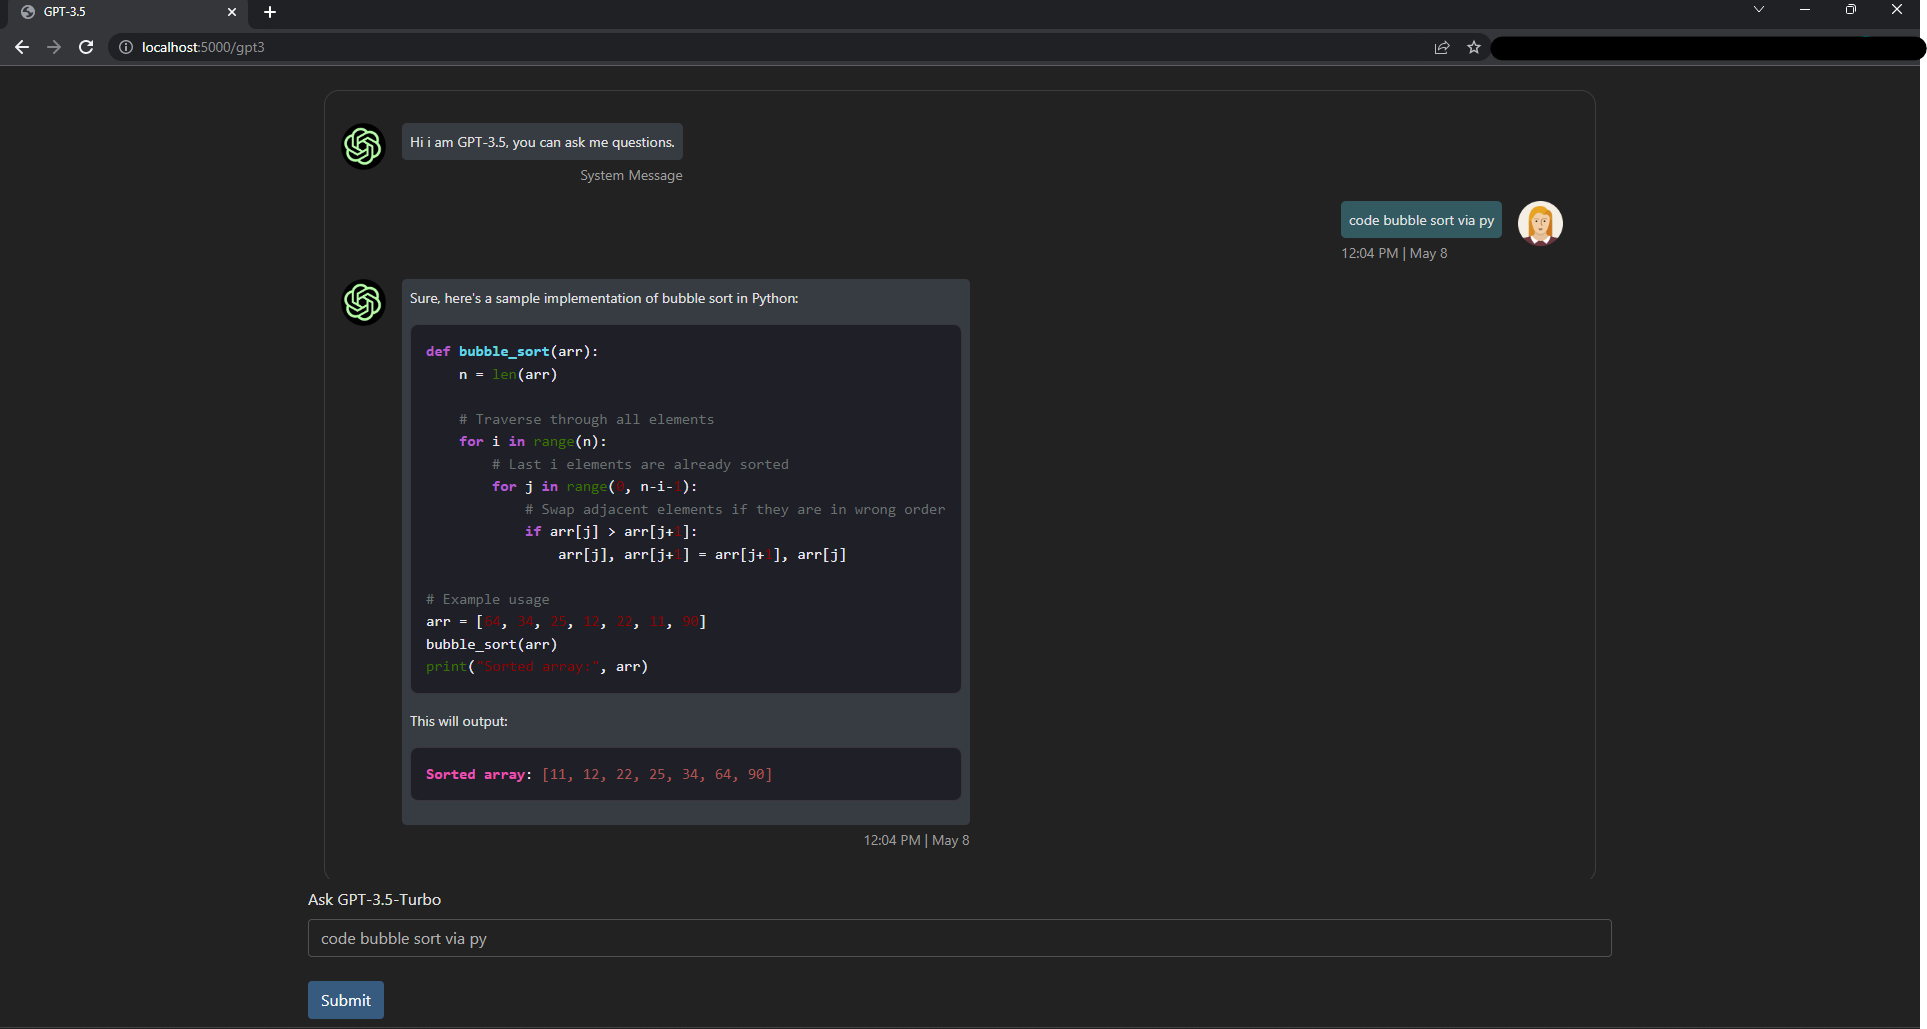
Task: Bookmark this page with the star icon
Action: [x=1474, y=47]
